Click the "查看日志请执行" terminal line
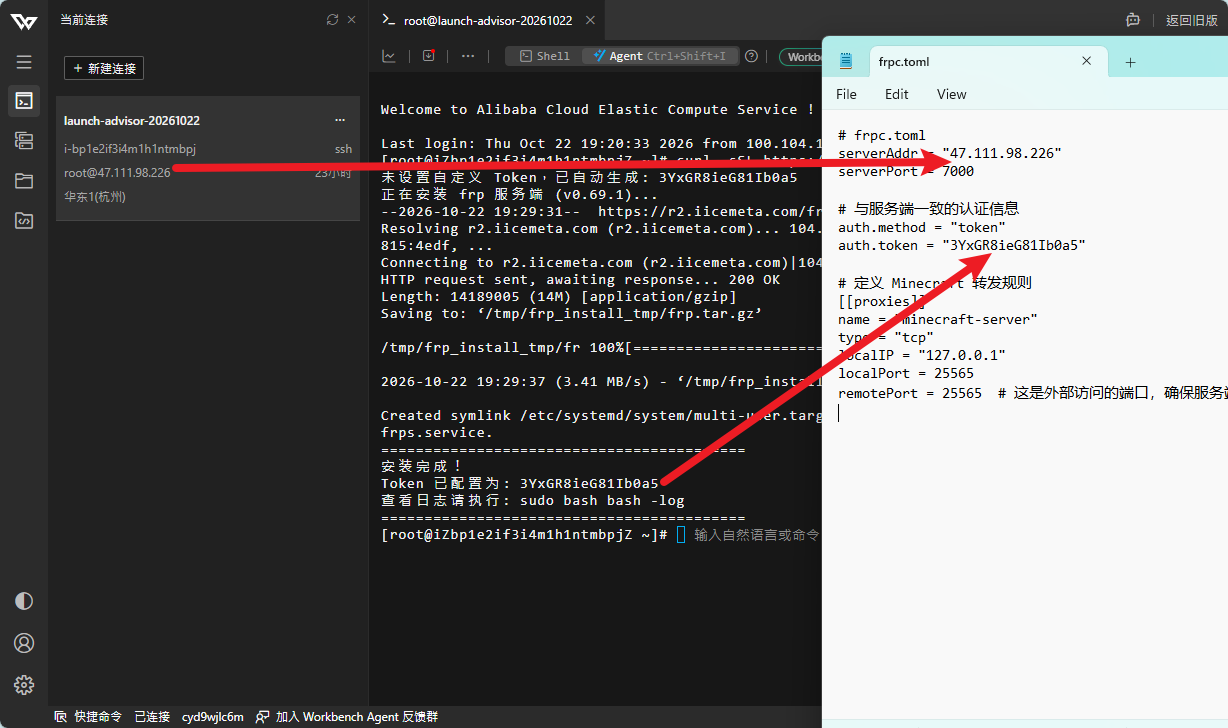The image size is (1228, 728). 533,500
